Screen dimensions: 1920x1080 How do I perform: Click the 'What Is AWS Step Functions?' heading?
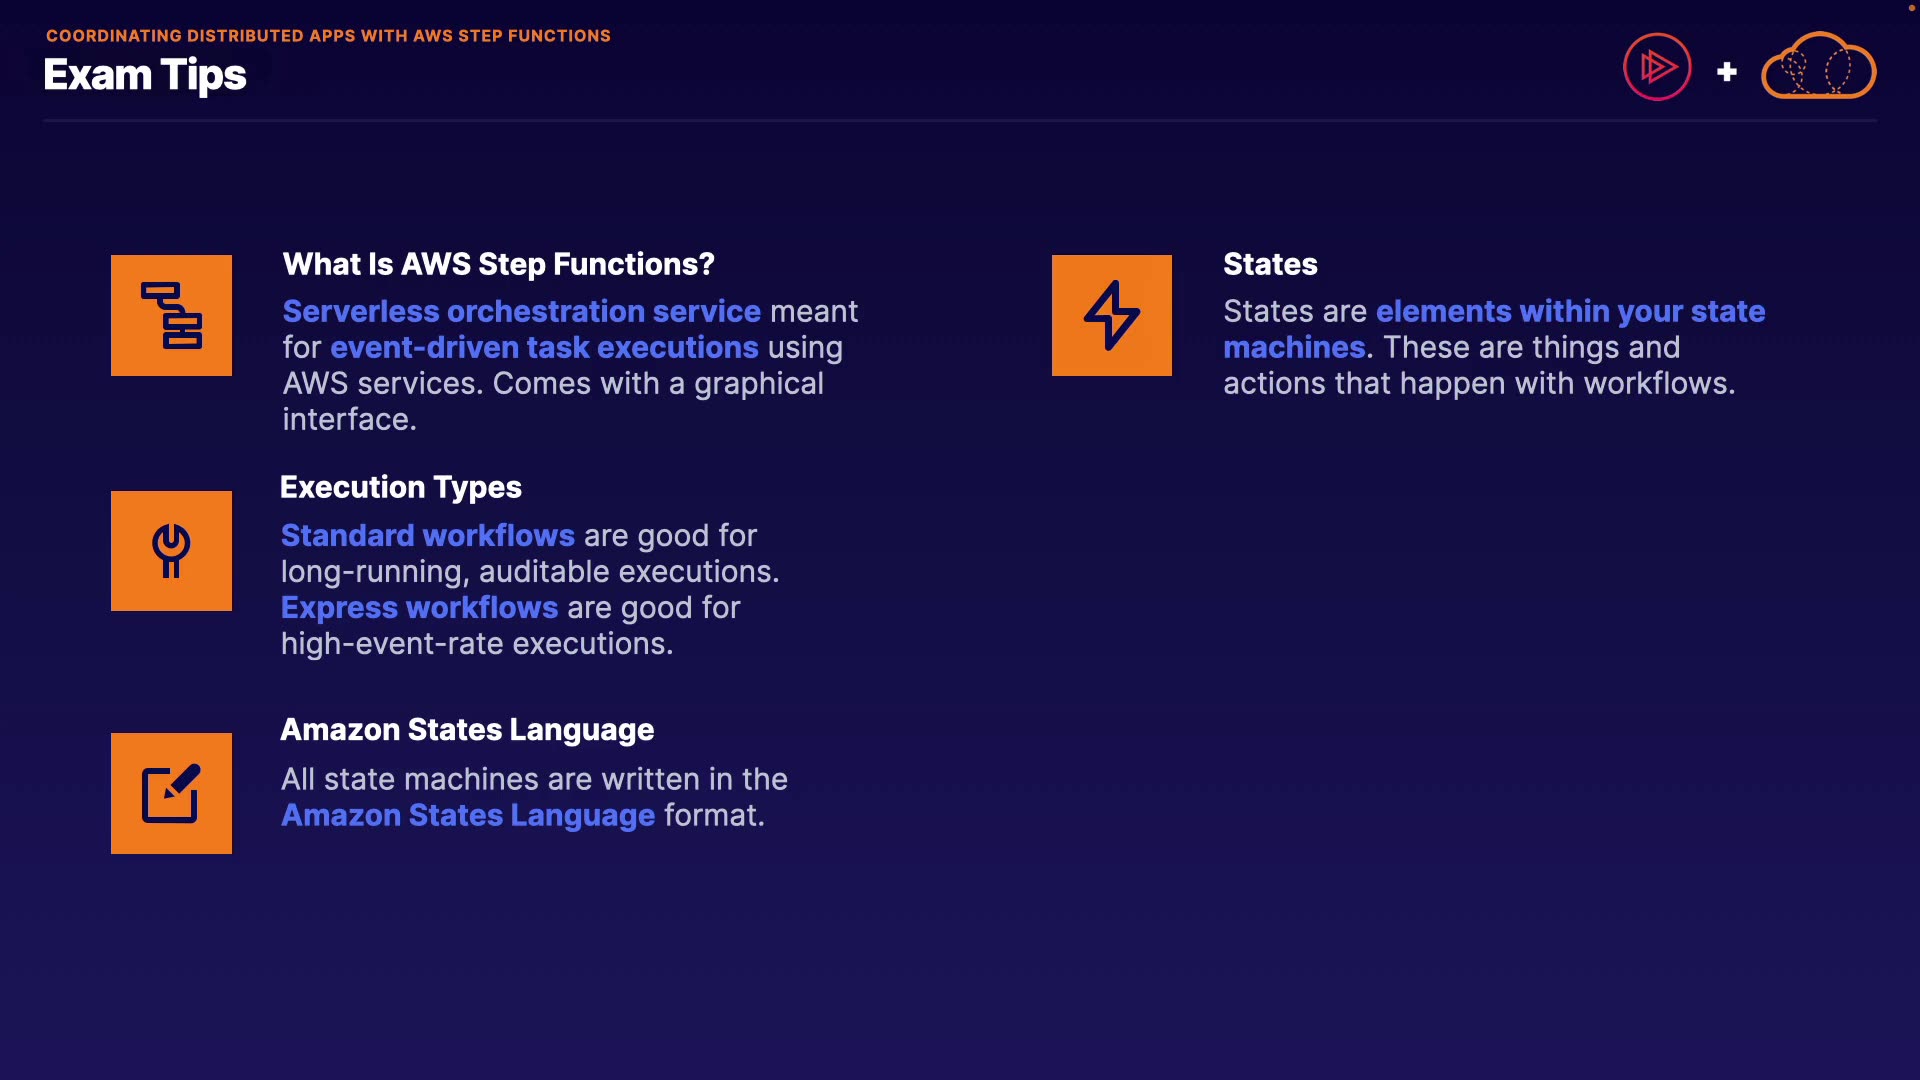pyautogui.click(x=498, y=264)
